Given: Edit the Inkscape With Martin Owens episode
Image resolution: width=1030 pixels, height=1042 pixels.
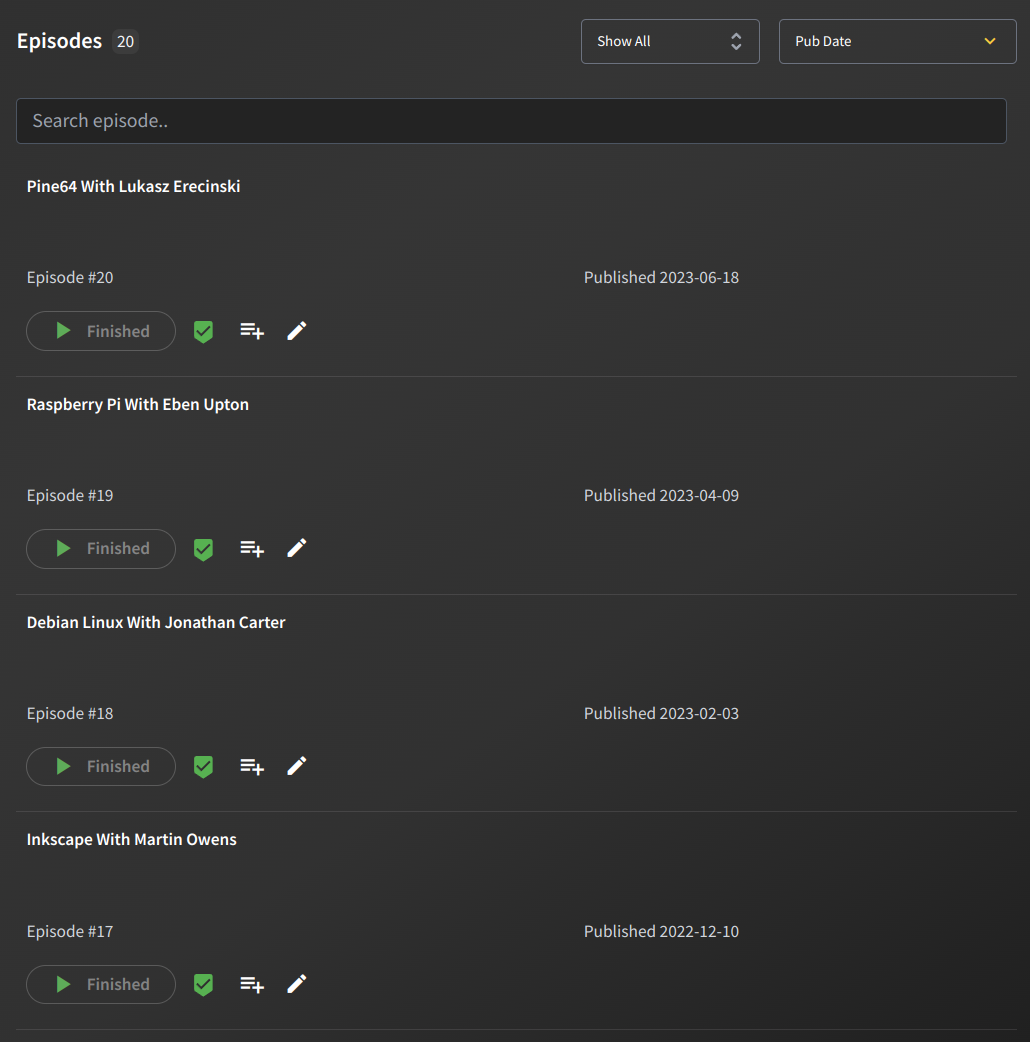Looking at the screenshot, I should click(x=297, y=984).
